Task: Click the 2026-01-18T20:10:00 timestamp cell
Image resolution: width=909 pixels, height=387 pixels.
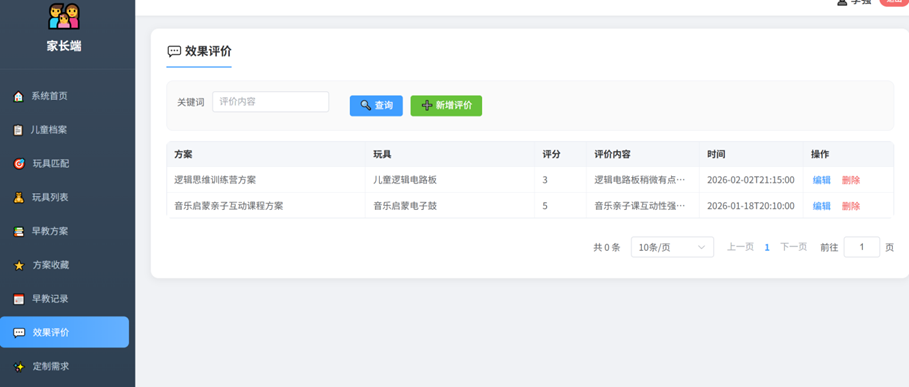Action: pyautogui.click(x=751, y=206)
